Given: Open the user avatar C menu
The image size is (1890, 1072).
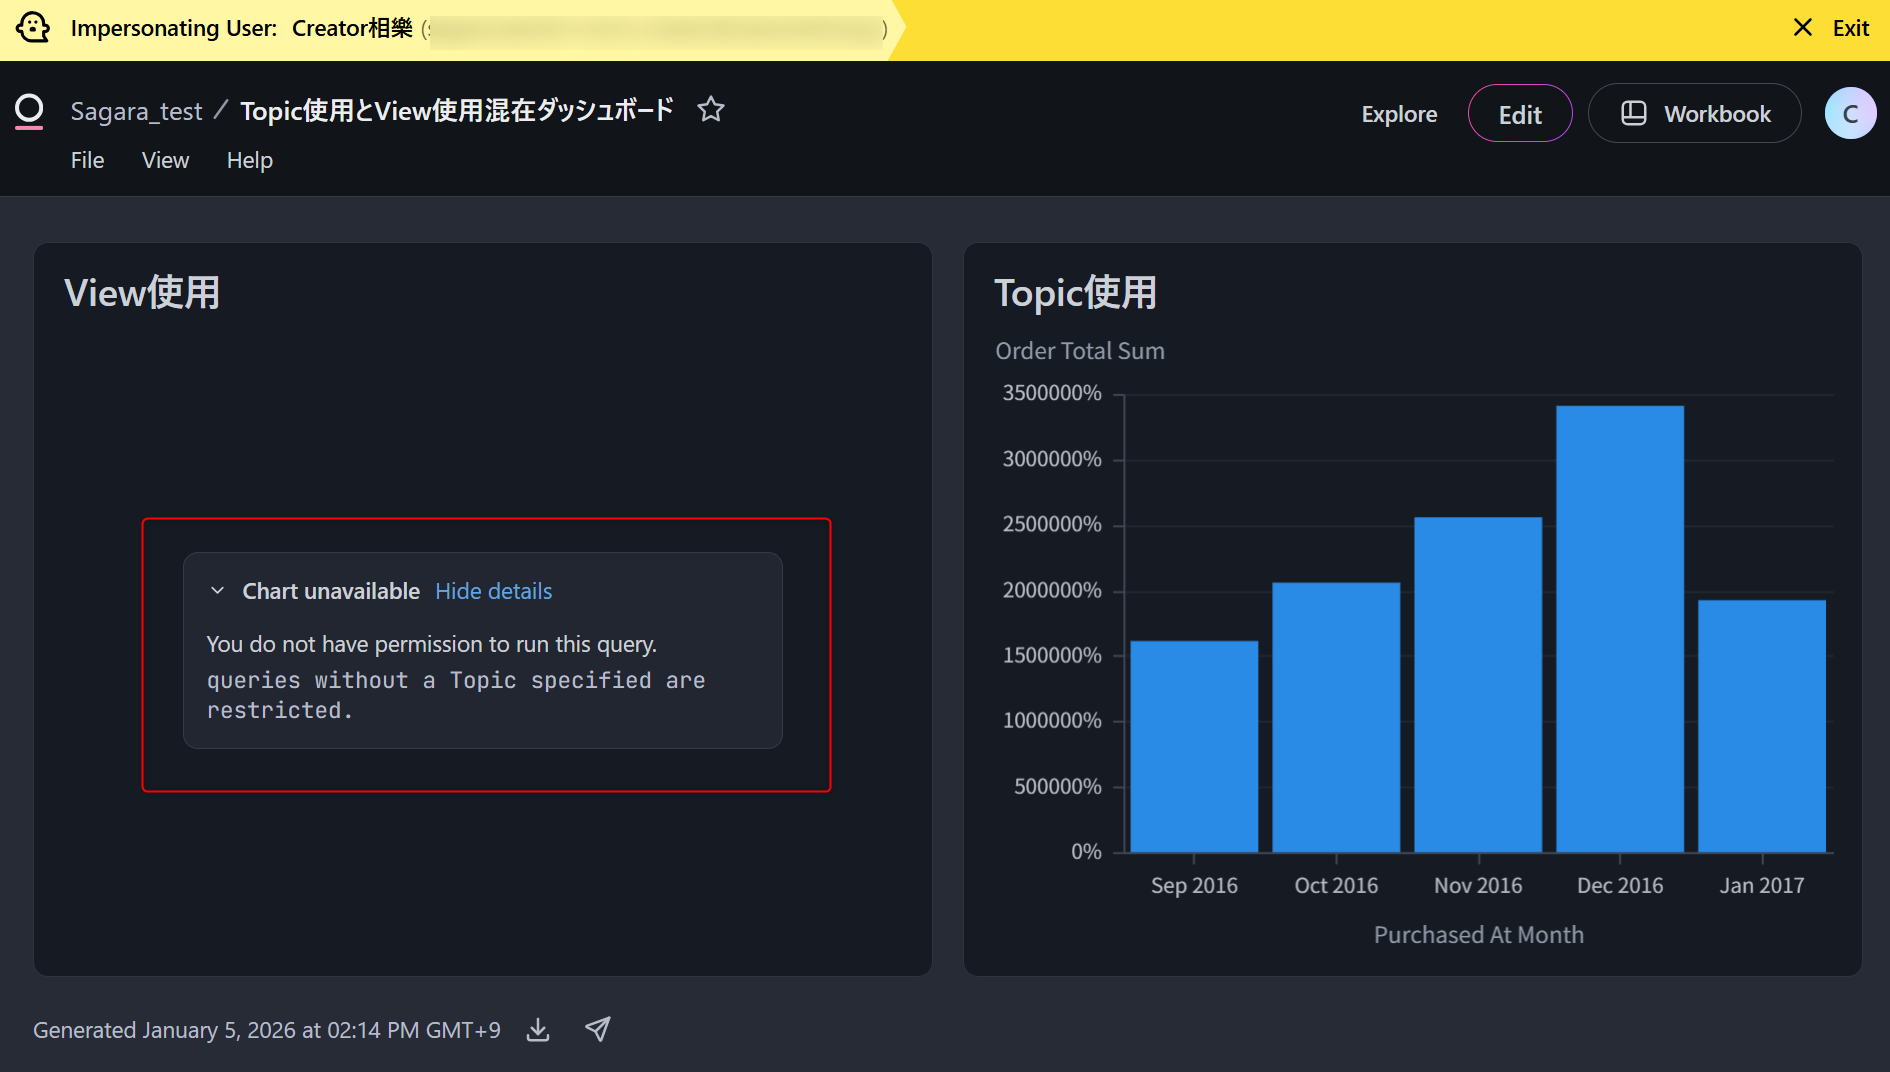Looking at the screenshot, I should 1850,113.
